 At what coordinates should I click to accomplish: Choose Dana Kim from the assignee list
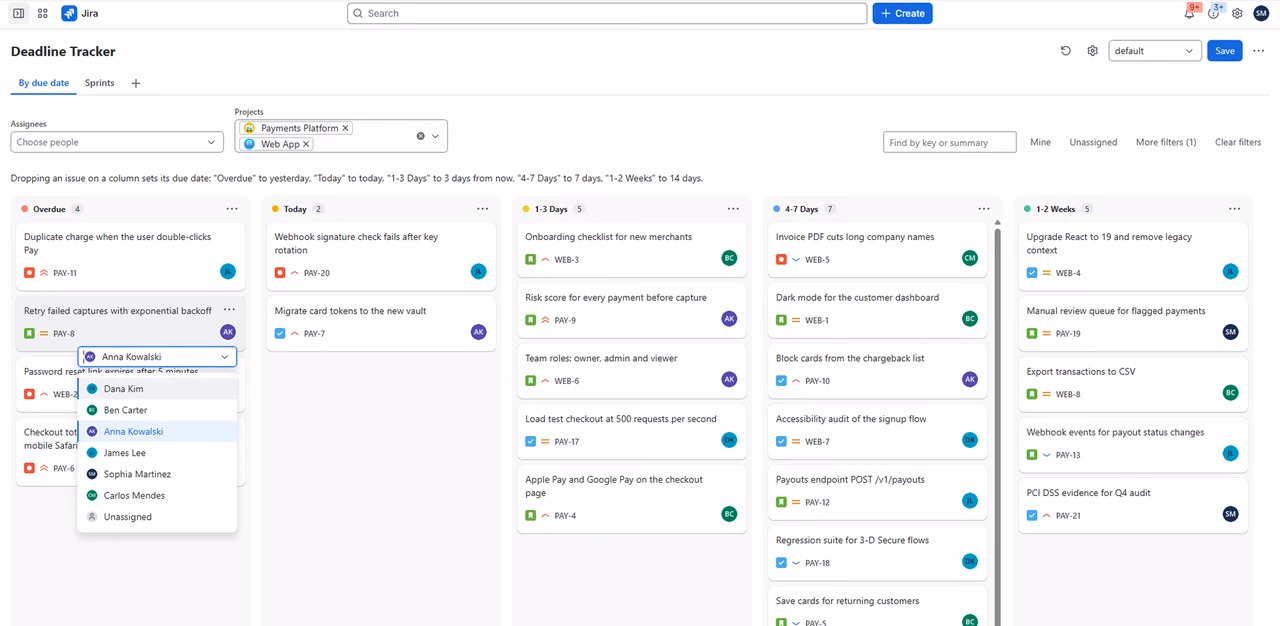(x=158, y=389)
